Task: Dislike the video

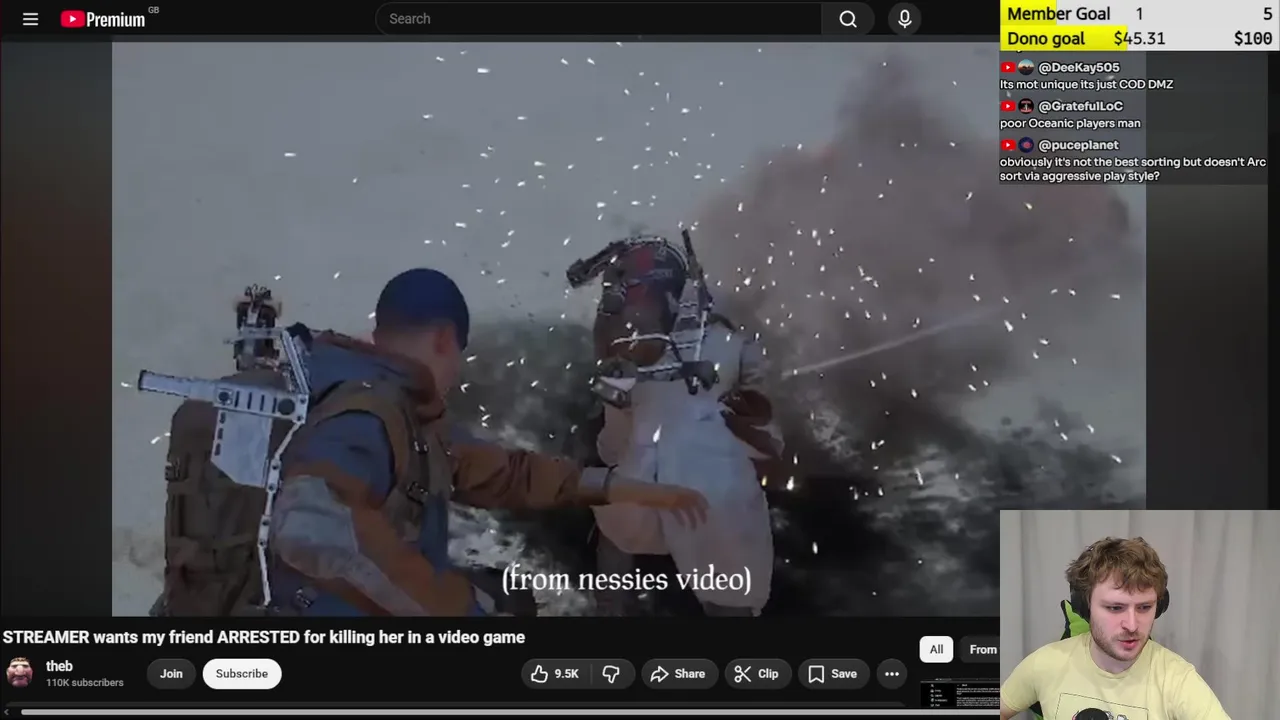Action: 611,674
